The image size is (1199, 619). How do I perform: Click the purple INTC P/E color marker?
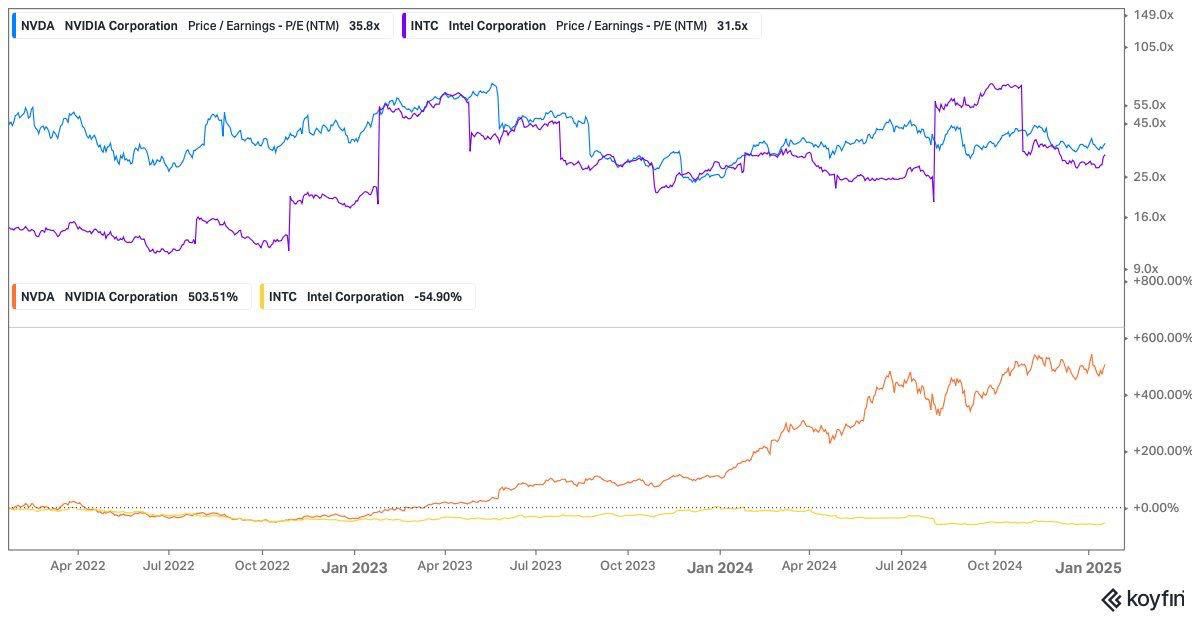pos(403,25)
